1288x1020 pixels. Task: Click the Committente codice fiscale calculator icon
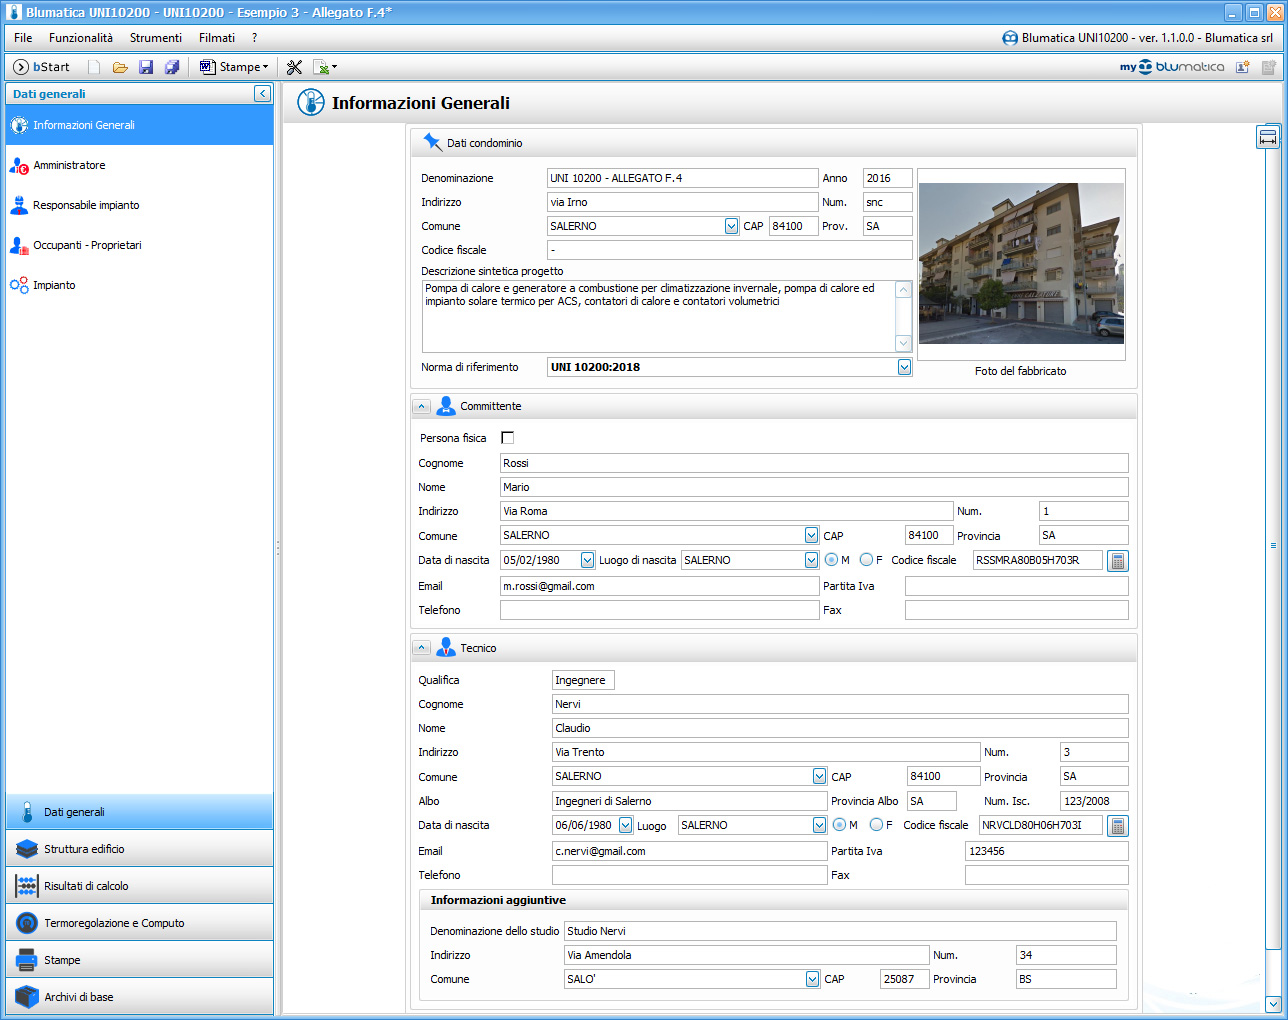click(1118, 561)
